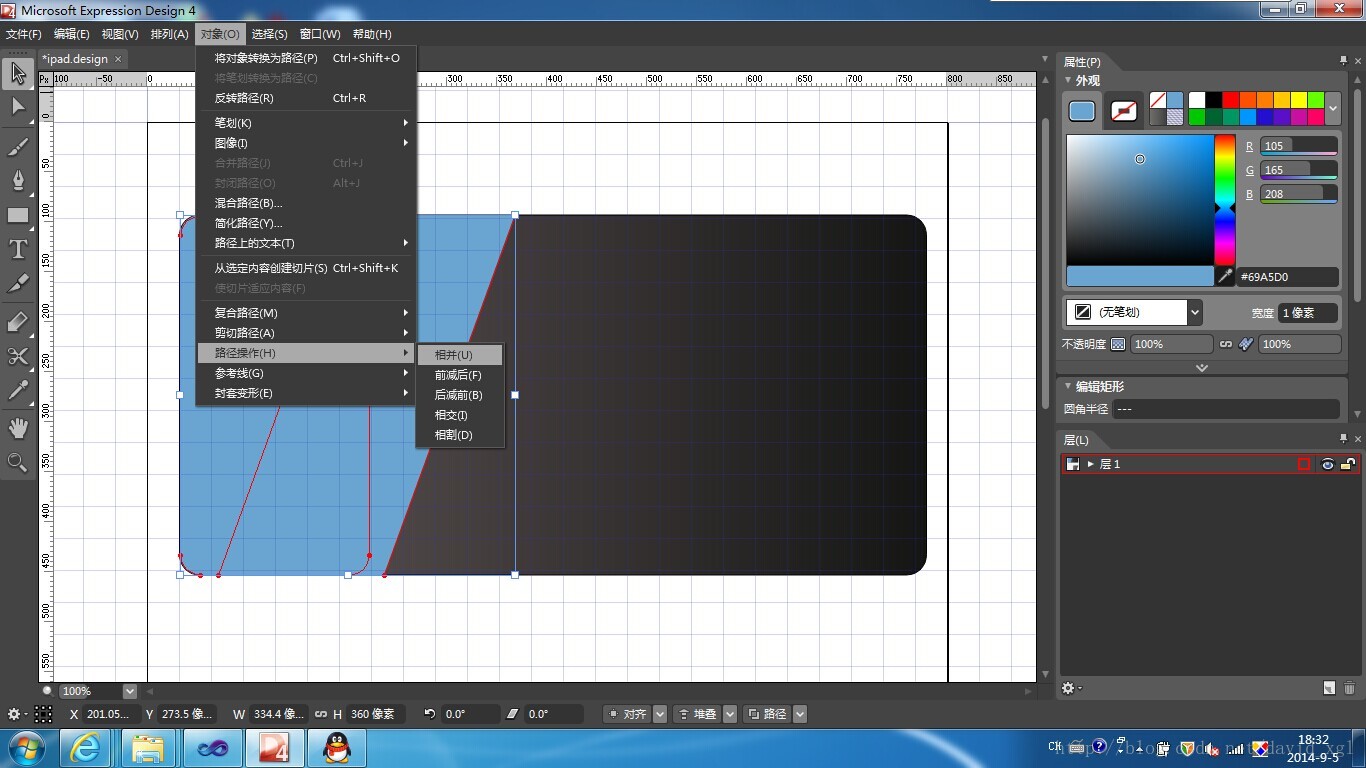
Task: Click layer 1 thumbnail icon
Action: click(x=1073, y=464)
